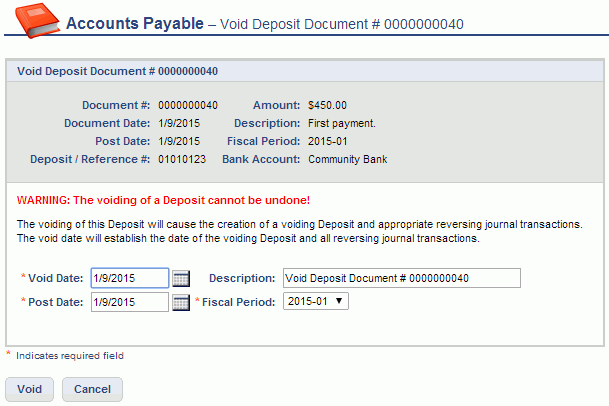
Task: Open the Void Date calendar picker
Action: pos(181,278)
